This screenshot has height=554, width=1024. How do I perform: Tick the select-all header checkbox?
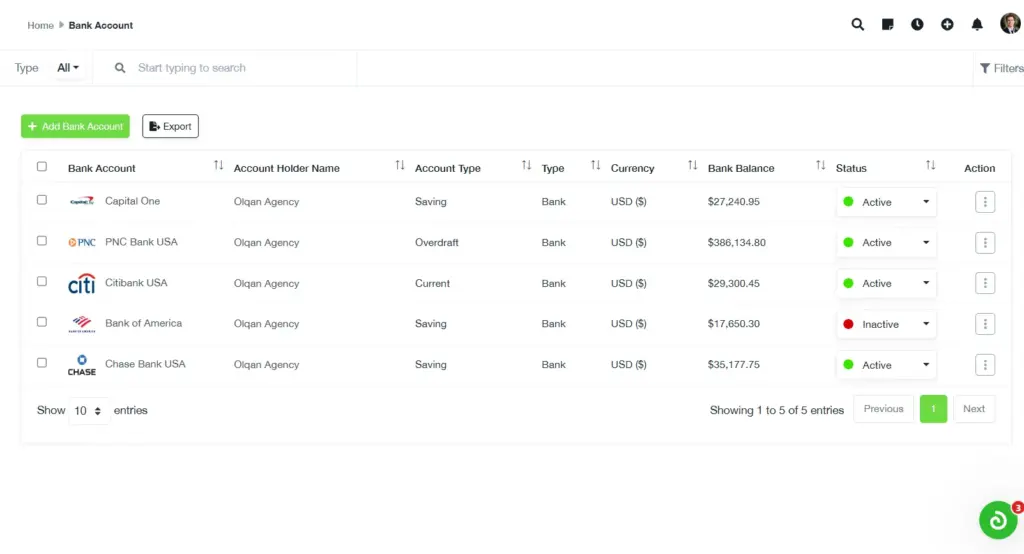[42, 167]
